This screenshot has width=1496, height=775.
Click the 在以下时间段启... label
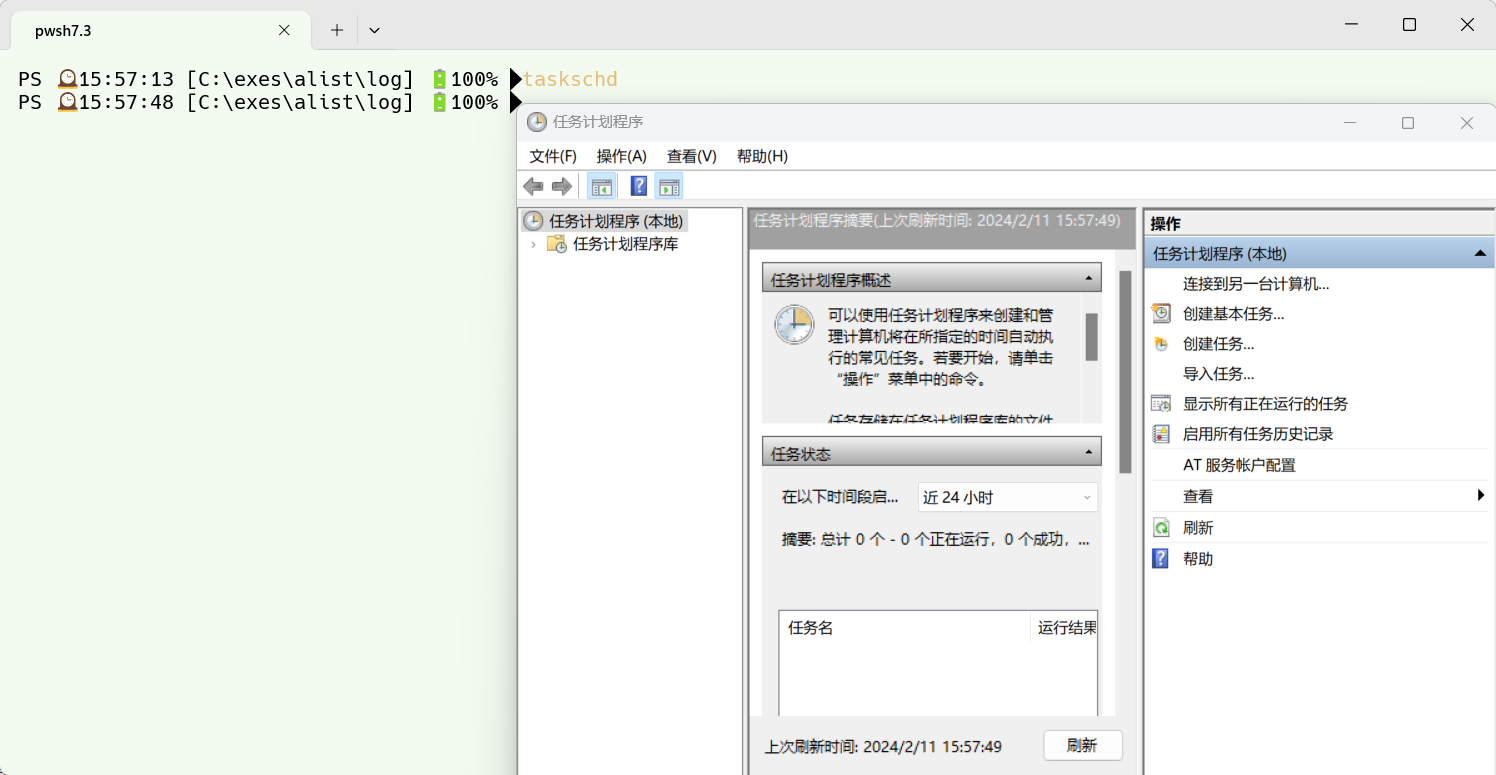(840, 497)
